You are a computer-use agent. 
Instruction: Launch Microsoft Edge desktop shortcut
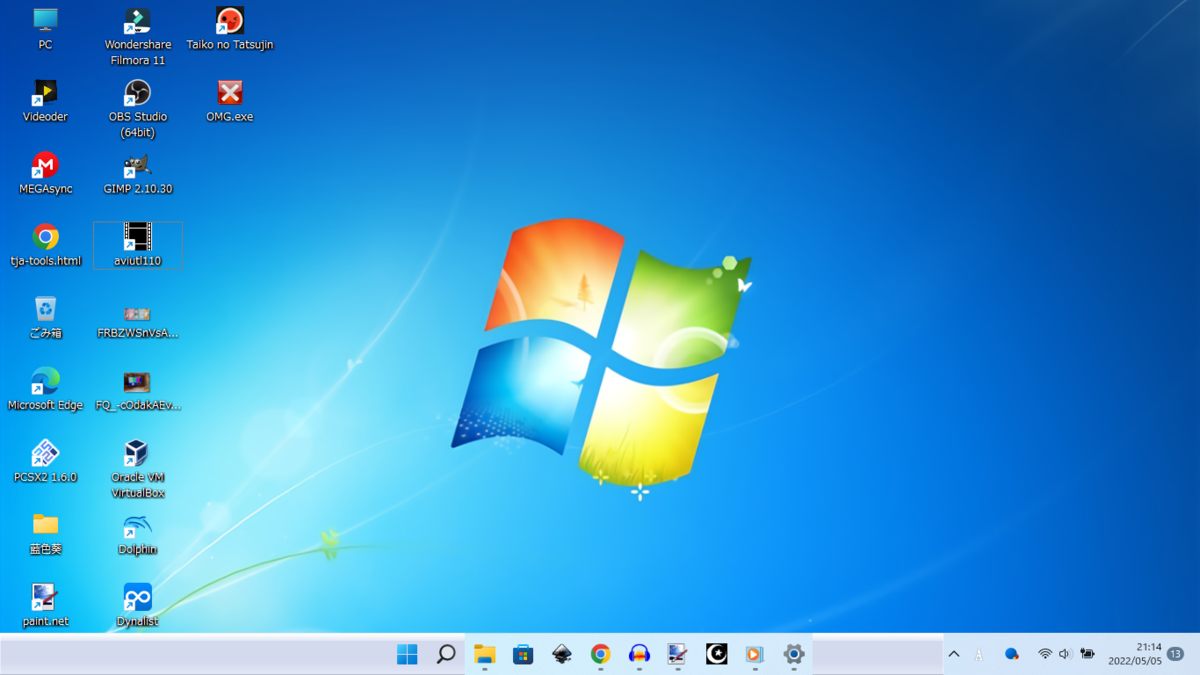click(45, 389)
